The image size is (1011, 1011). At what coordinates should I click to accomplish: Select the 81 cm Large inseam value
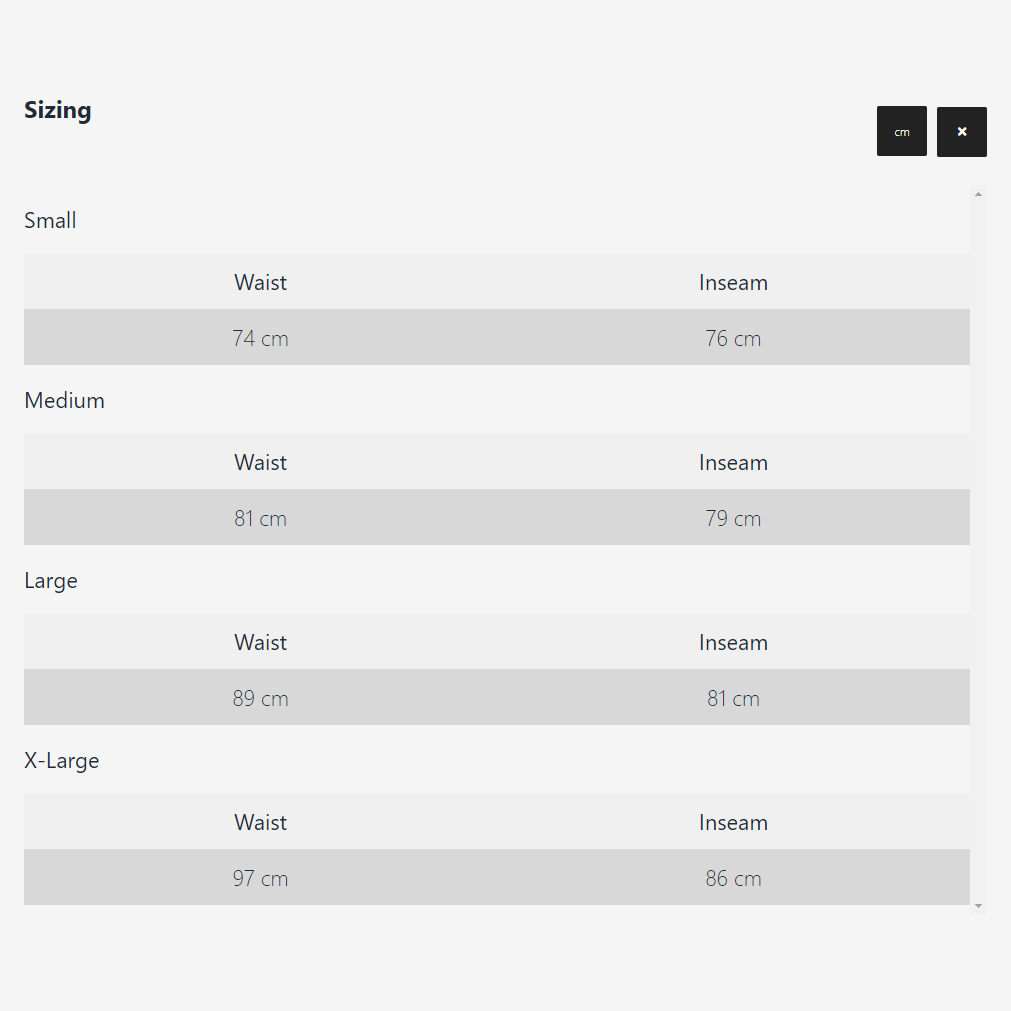(733, 698)
